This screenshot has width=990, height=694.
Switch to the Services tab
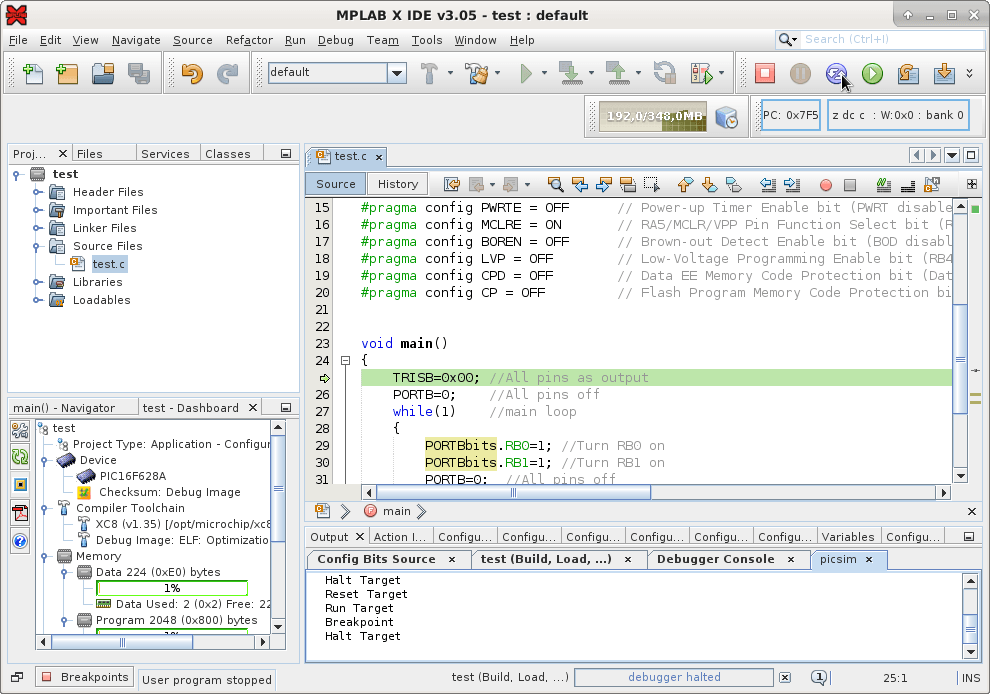click(x=165, y=154)
